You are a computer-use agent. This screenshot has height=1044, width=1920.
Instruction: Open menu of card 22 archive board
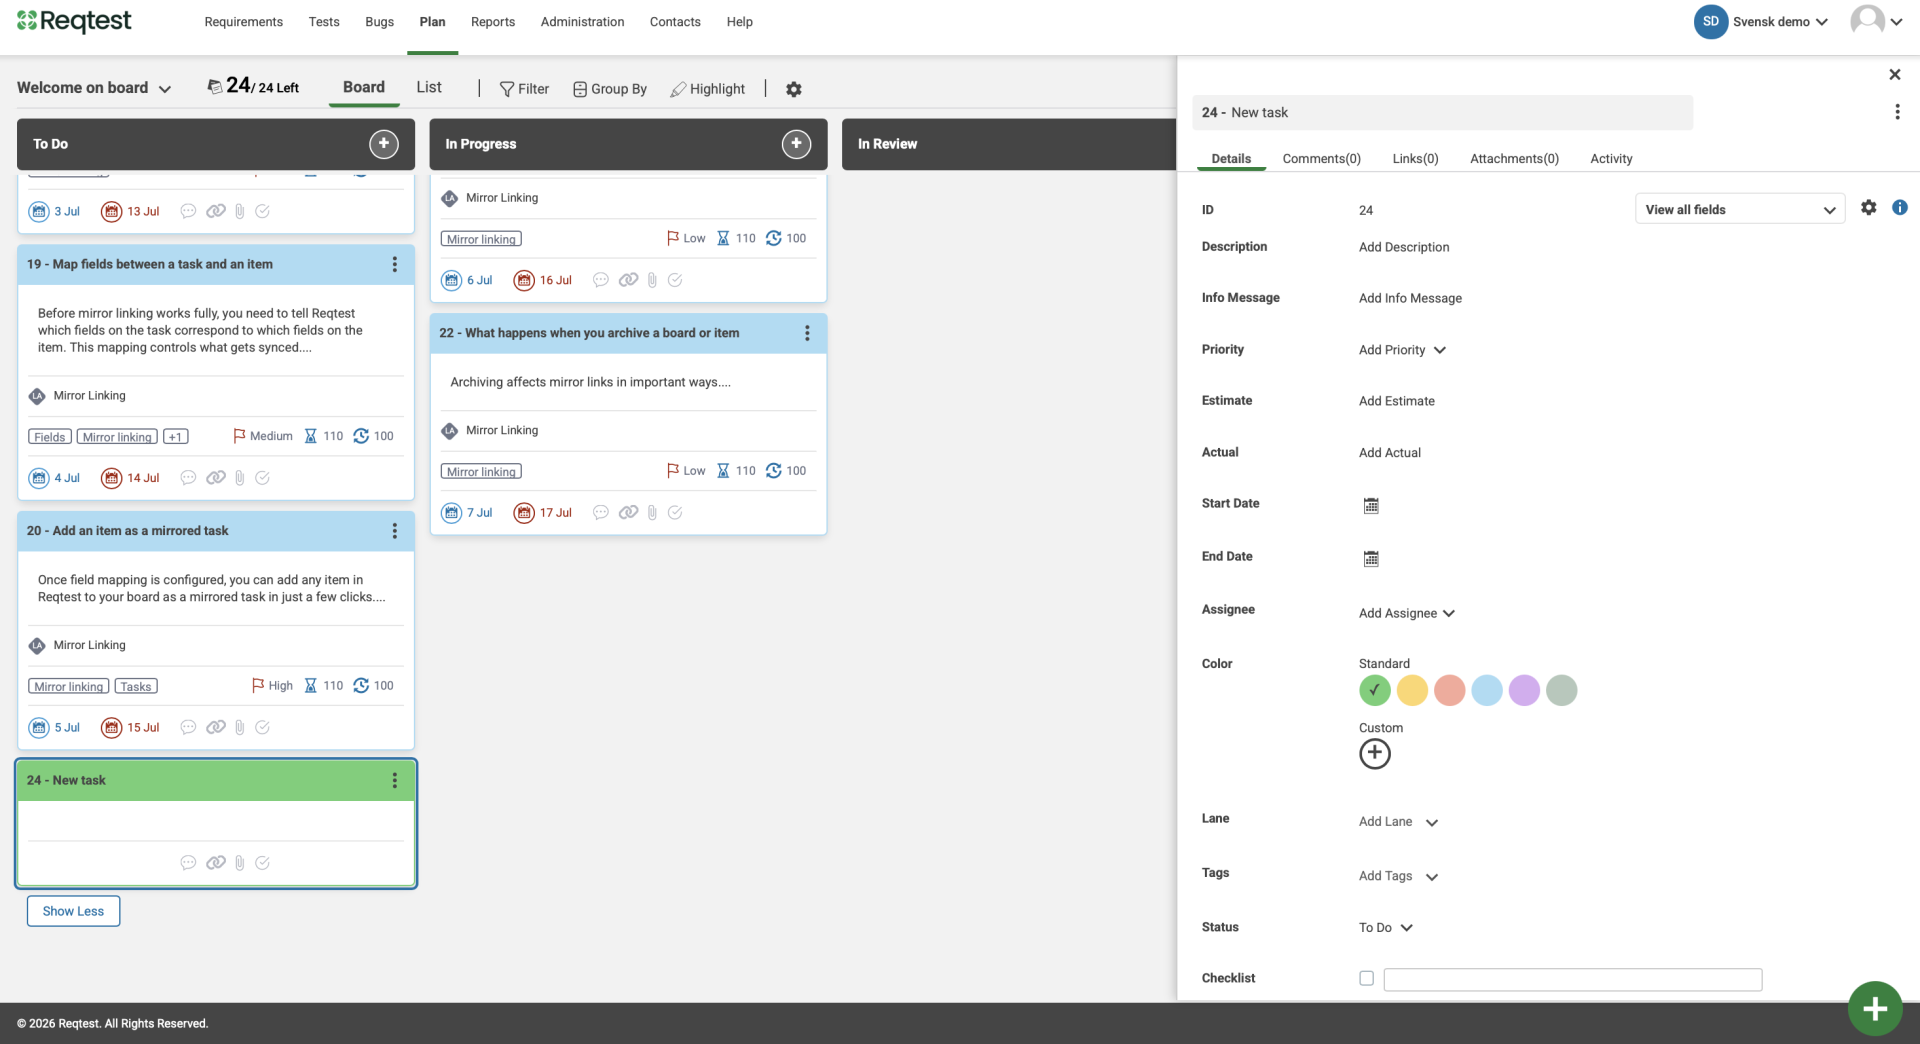[807, 333]
